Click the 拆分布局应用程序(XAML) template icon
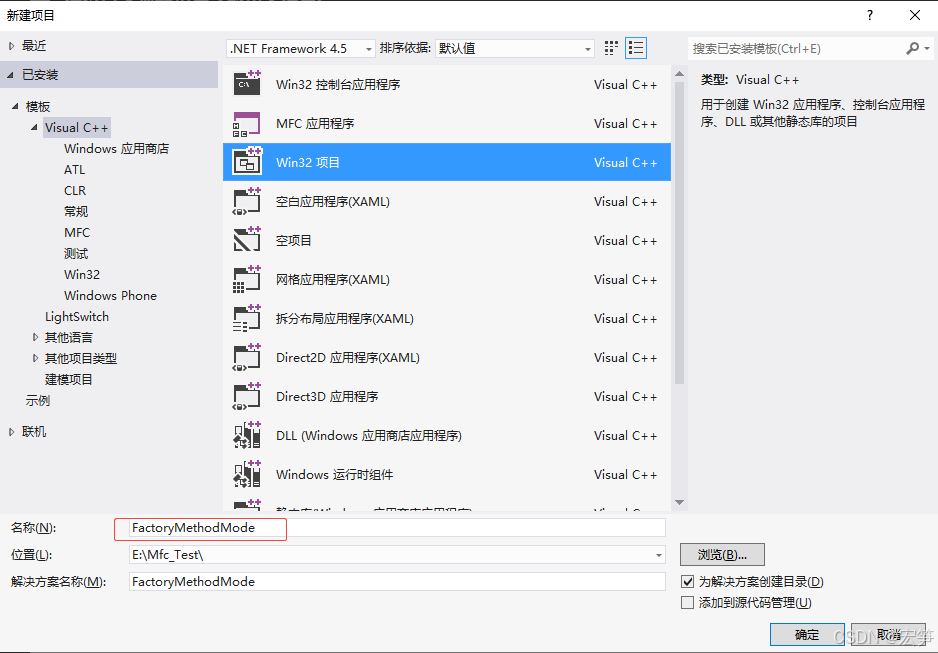The height and width of the screenshot is (653, 938). (247, 318)
